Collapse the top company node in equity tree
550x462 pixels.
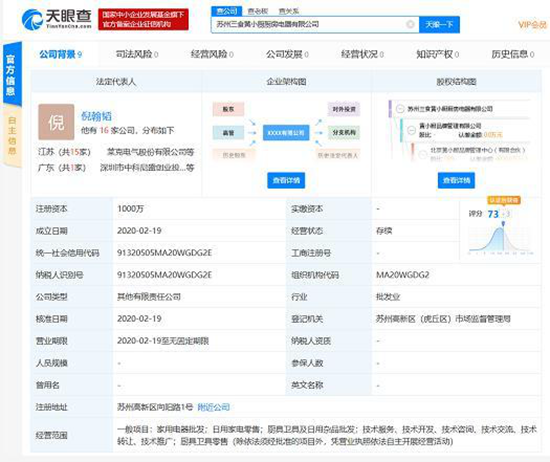click(x=400, y=109)
